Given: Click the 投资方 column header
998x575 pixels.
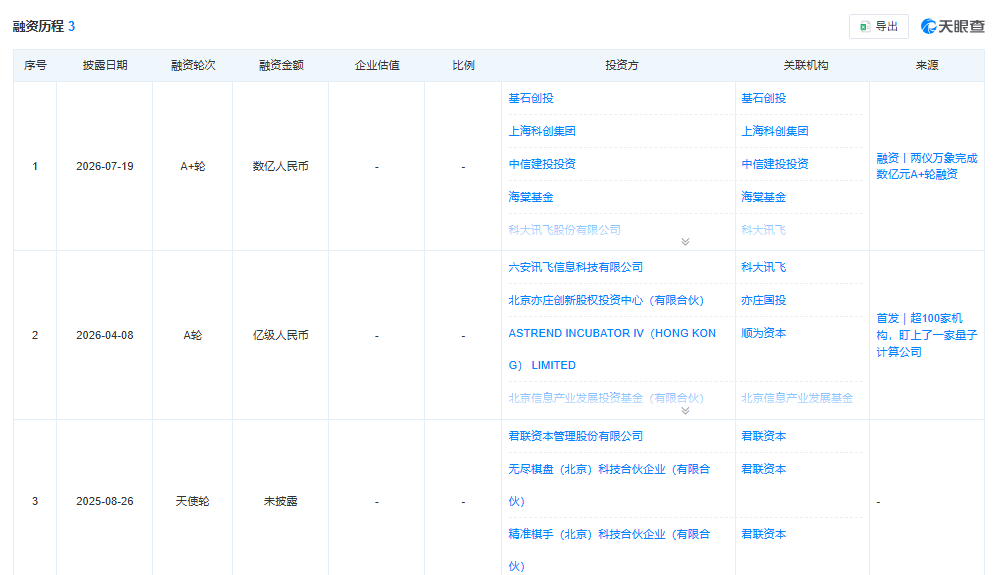Looking at the screenshot, I should (621, 65).
